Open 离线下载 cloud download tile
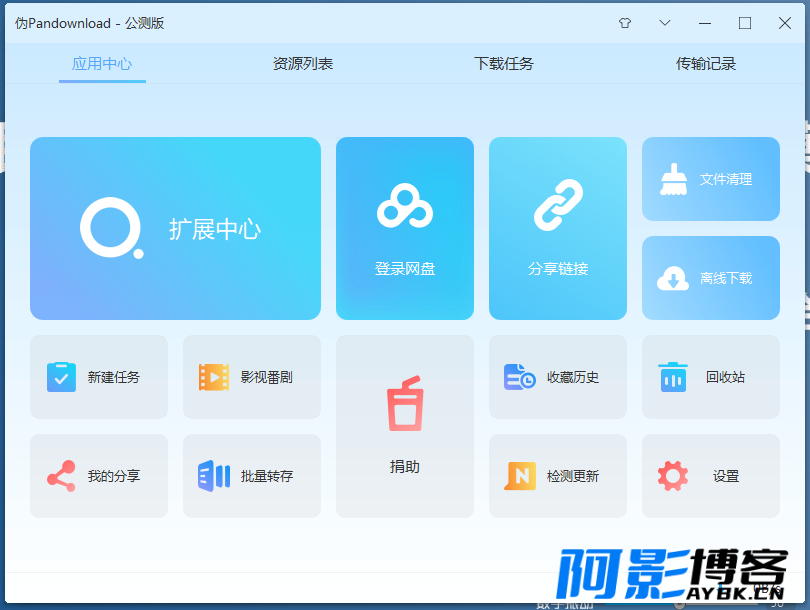This screenshot has height=610, width=810. (x=711, y=278)
